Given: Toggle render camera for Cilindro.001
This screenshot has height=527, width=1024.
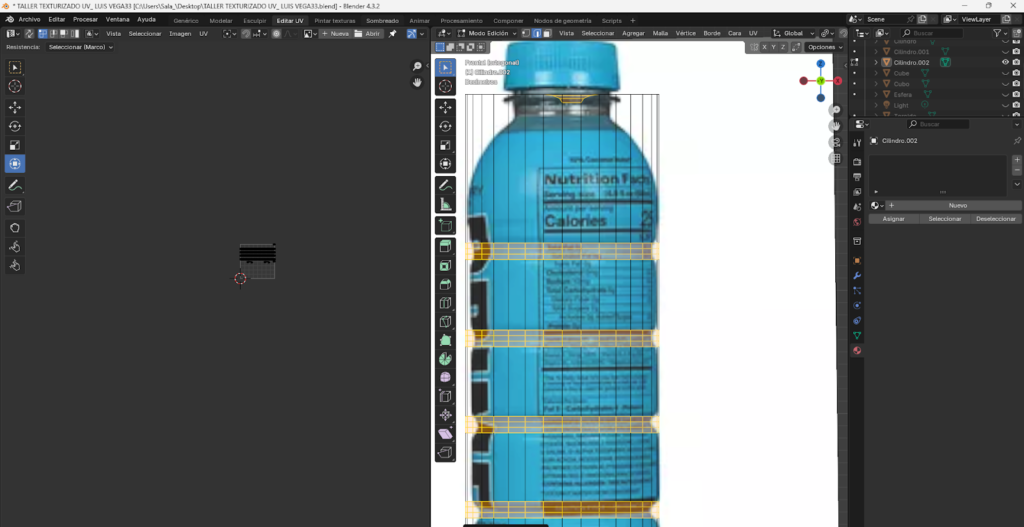Looking at the screenshot, I should pyautogui.click(x=1016, y=52).
